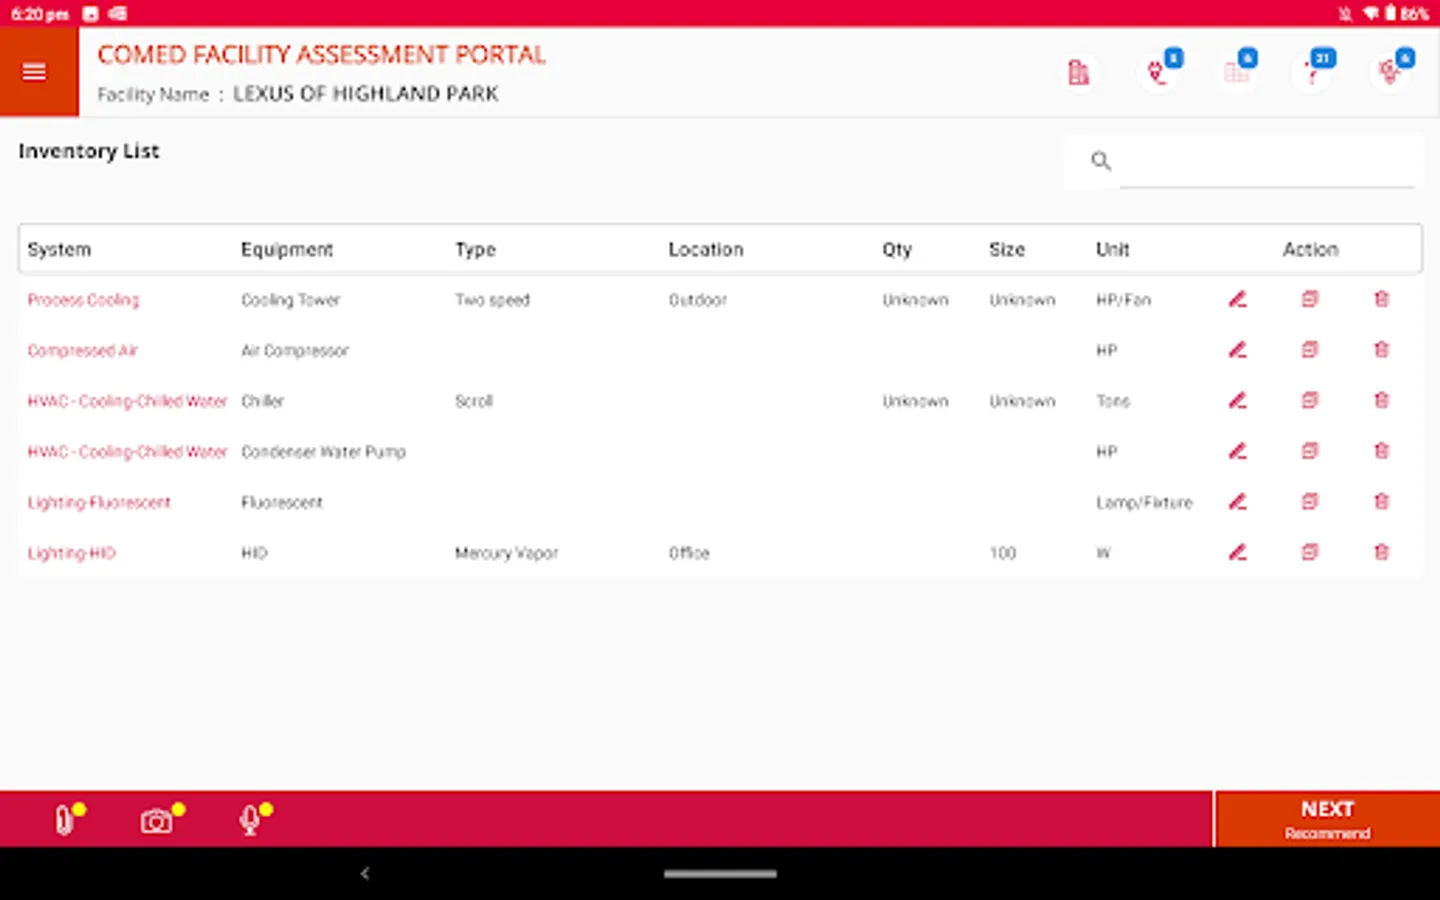This screenshot has height=900, width=1440.
Task: Select the Air Compressor equipment cell
Action: [295, 351]
